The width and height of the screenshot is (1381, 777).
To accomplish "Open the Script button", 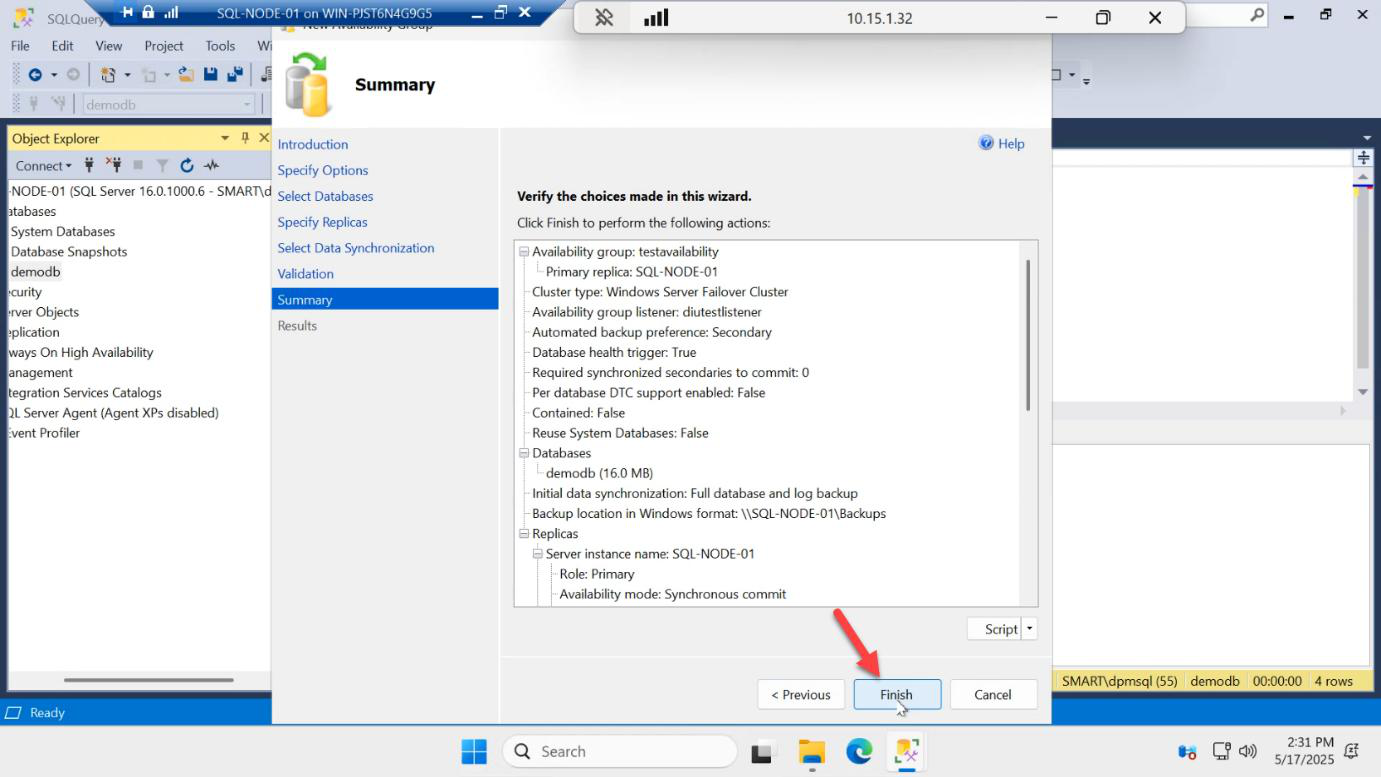I will click(994, 629).
